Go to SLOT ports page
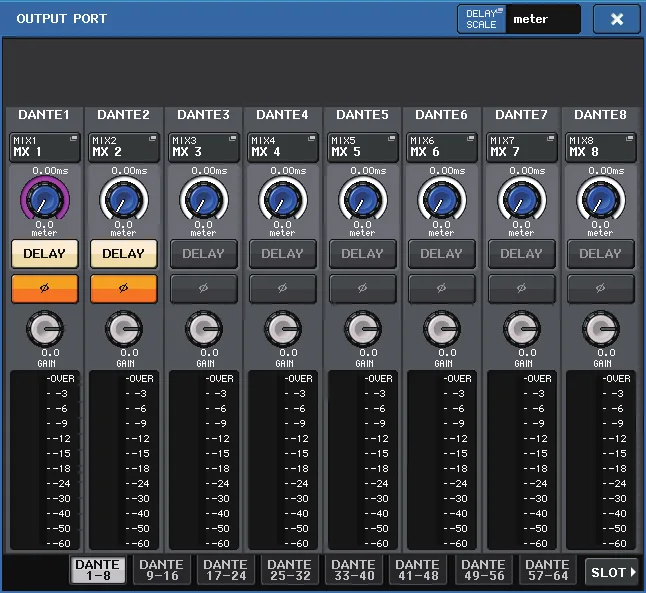Image resolution: width=646 pixels, height=593 pixels. 612,572
